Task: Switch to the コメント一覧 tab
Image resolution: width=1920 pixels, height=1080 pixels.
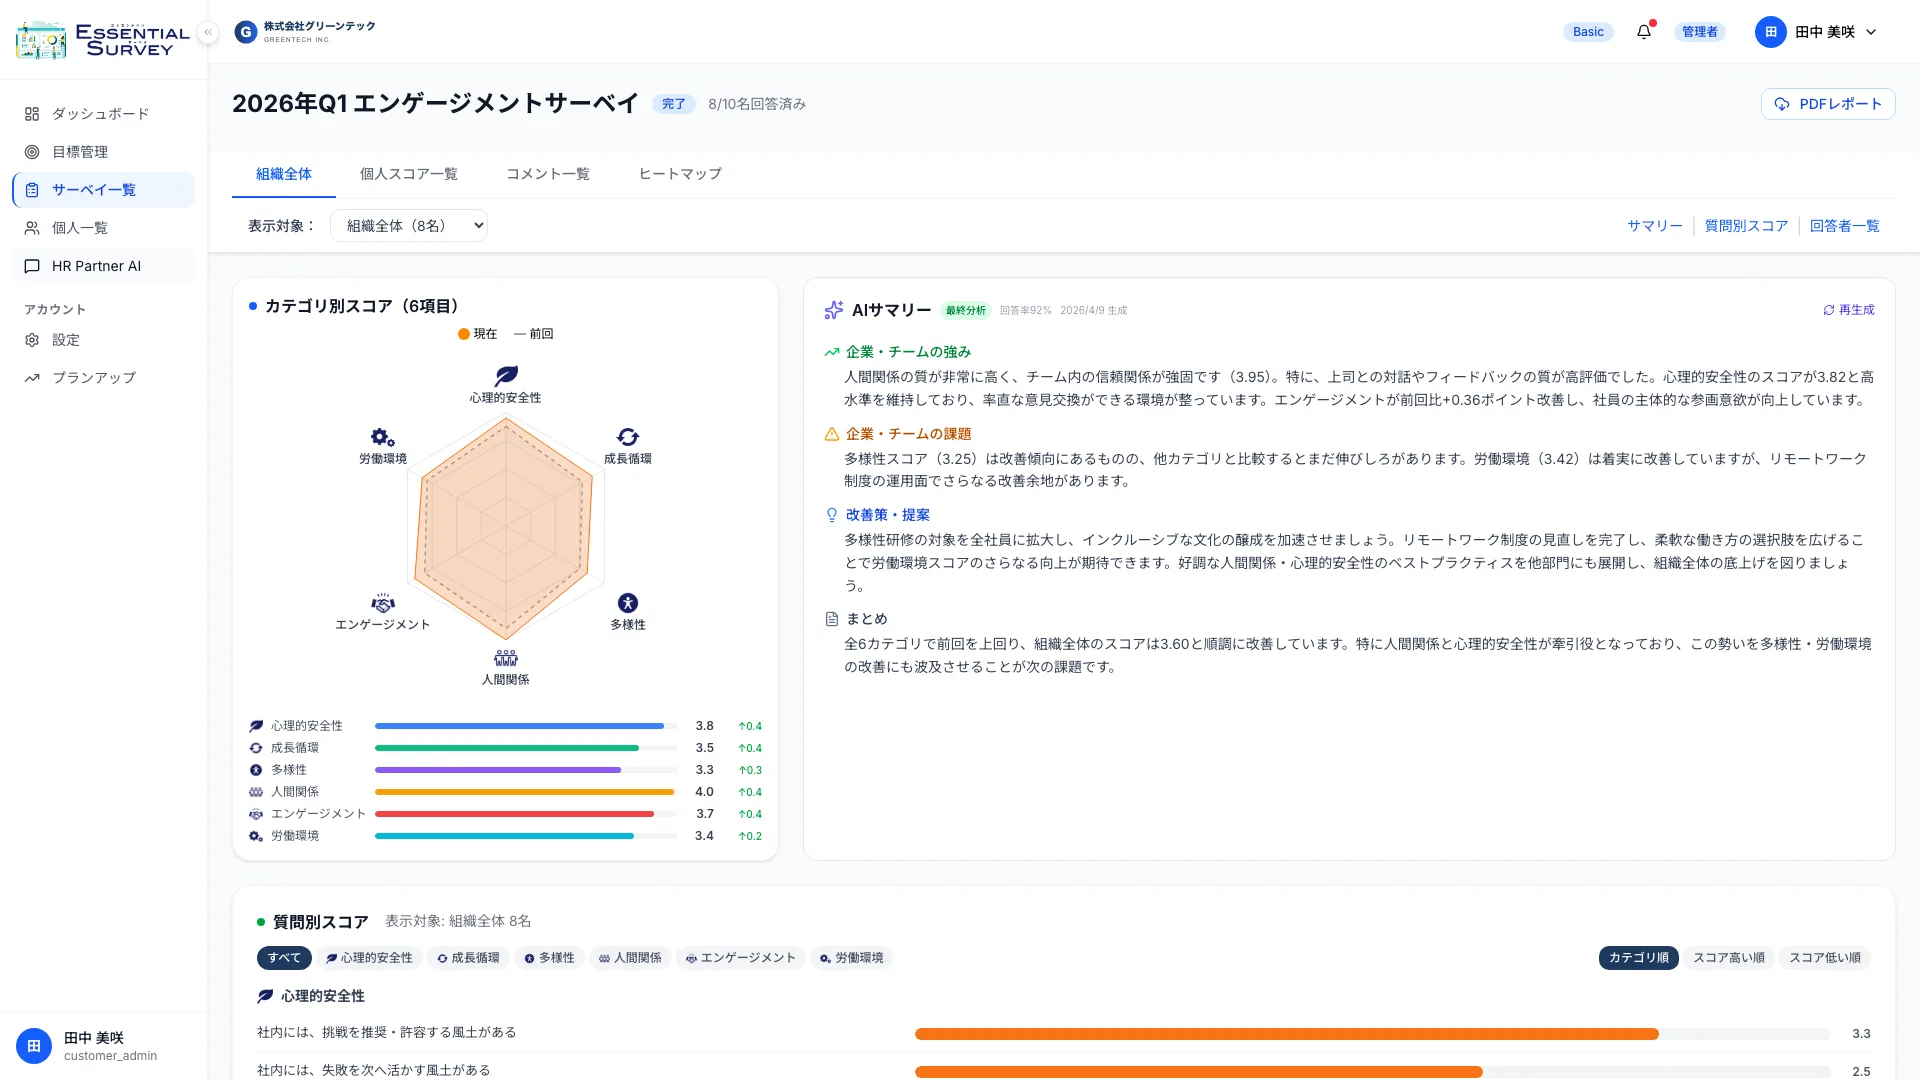Action: click(x=548, y=174)
